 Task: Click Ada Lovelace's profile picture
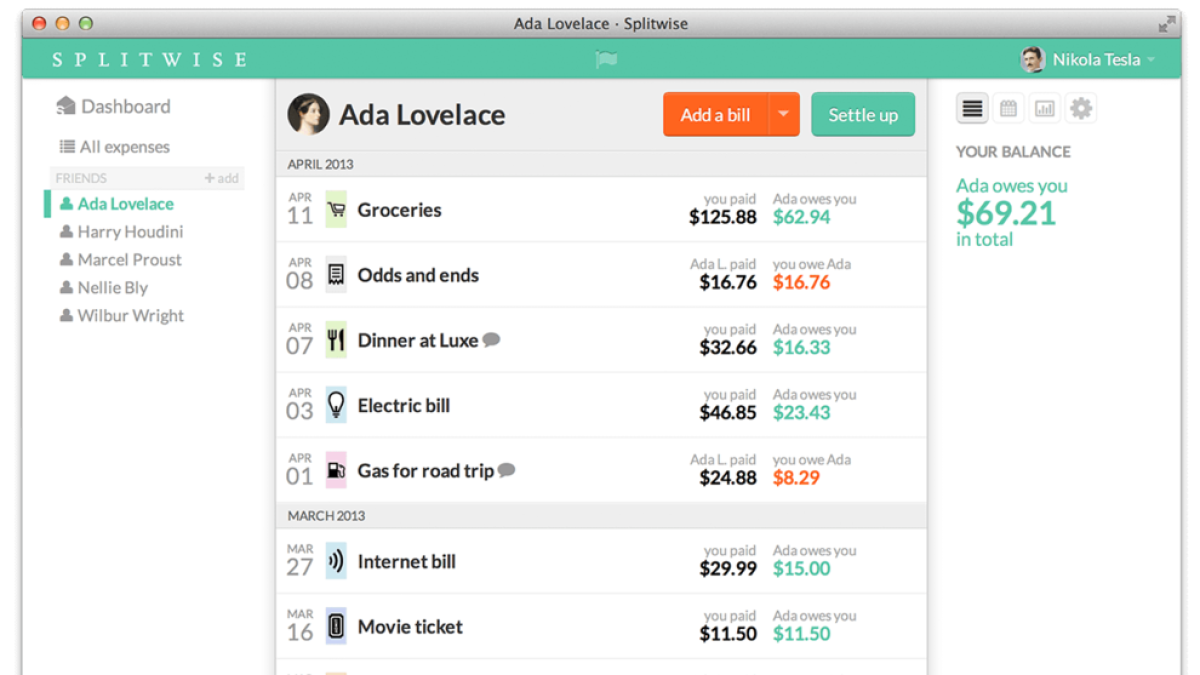[308, 115]
